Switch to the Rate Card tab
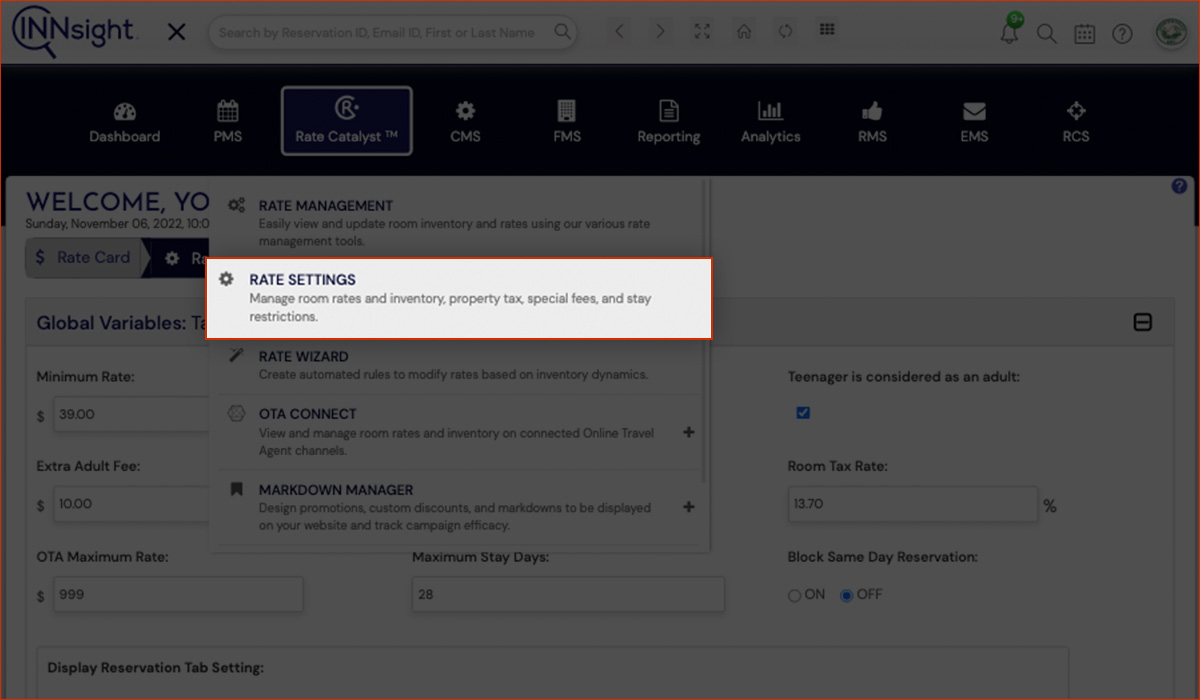The width and height of the screenshot is (1200, 700). pyautogui.click(x=83, y=257)
